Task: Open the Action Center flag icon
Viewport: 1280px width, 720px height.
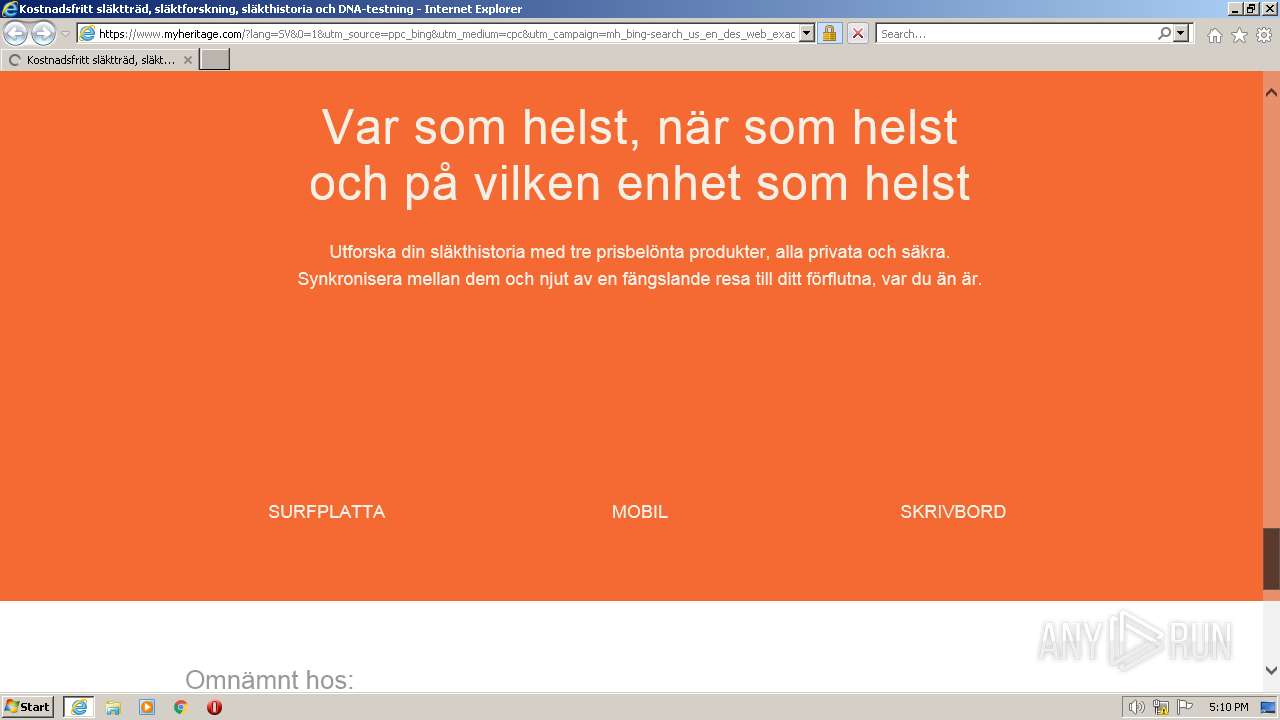Action: 1185,707
